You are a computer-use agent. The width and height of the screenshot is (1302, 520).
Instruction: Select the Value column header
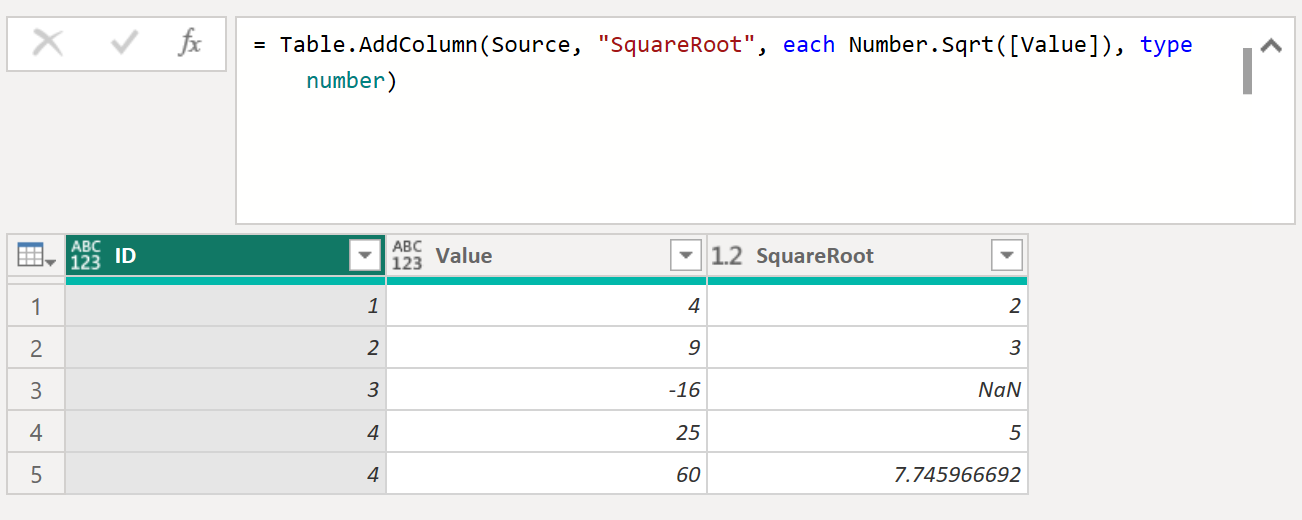point(464,256)
